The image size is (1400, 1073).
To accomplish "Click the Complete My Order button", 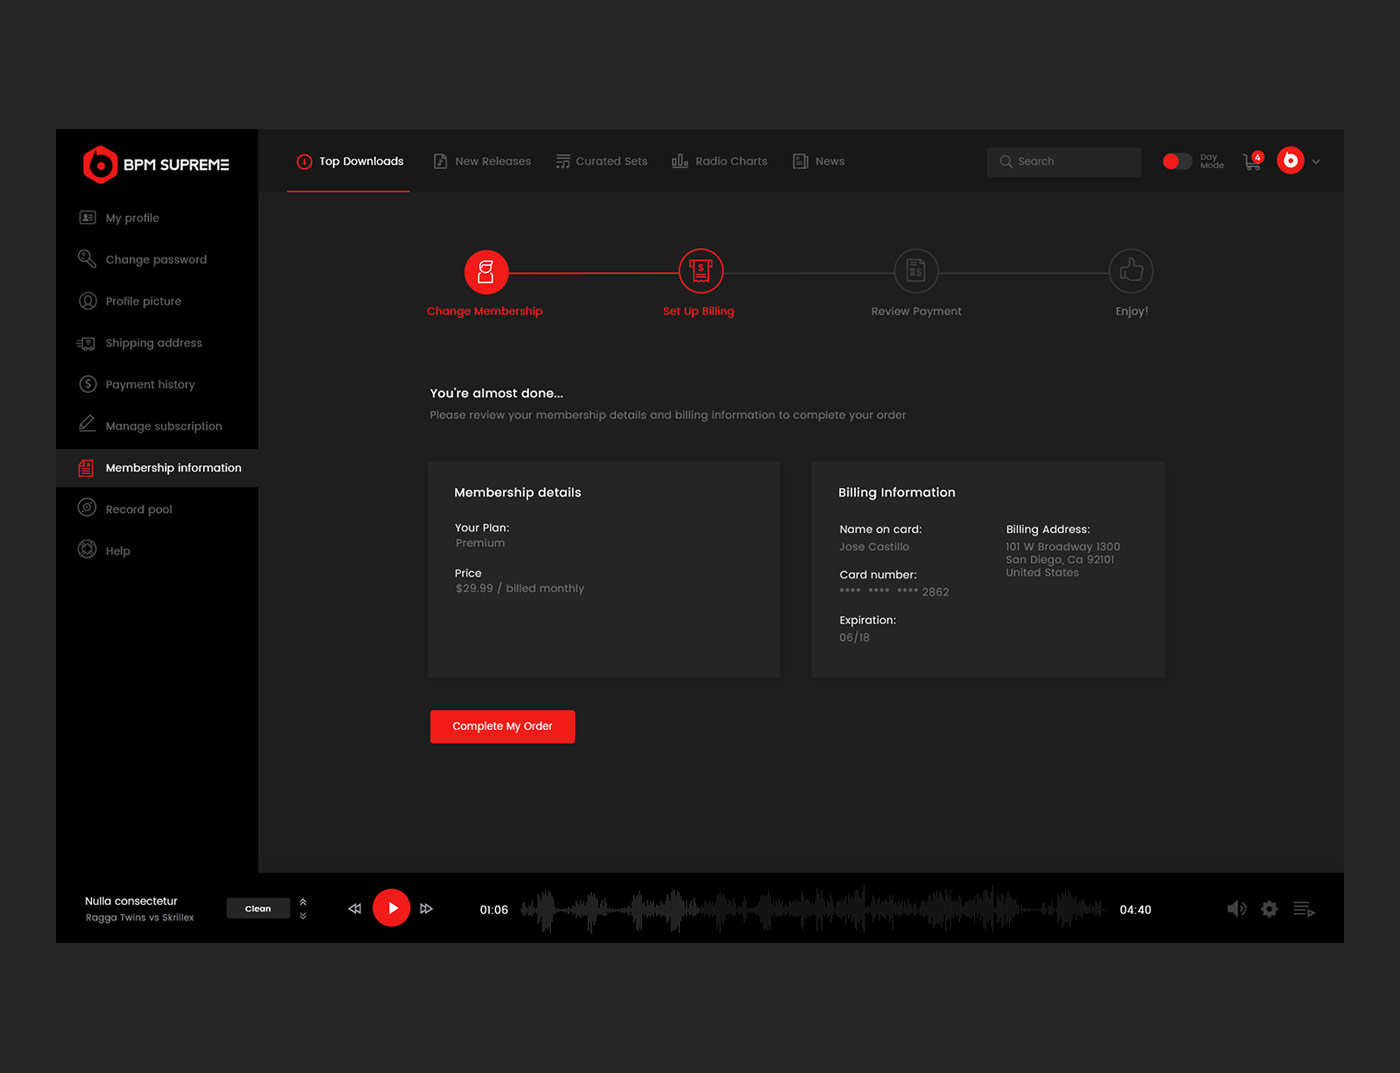I will click(x=502, y=726).
